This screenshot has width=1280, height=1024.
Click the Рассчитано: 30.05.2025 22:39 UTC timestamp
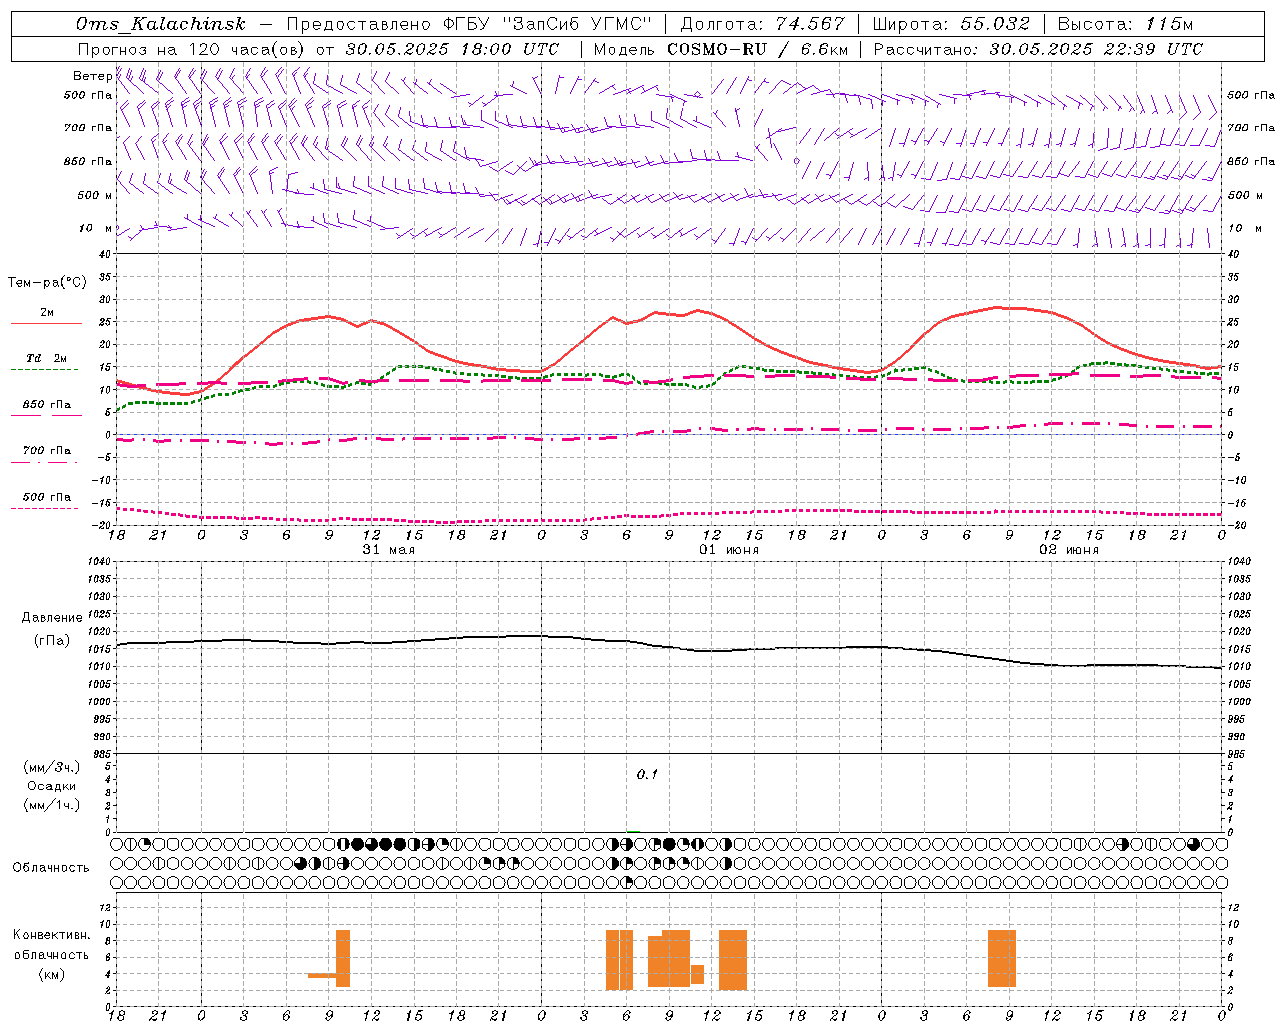click(x=1038, y=49)
